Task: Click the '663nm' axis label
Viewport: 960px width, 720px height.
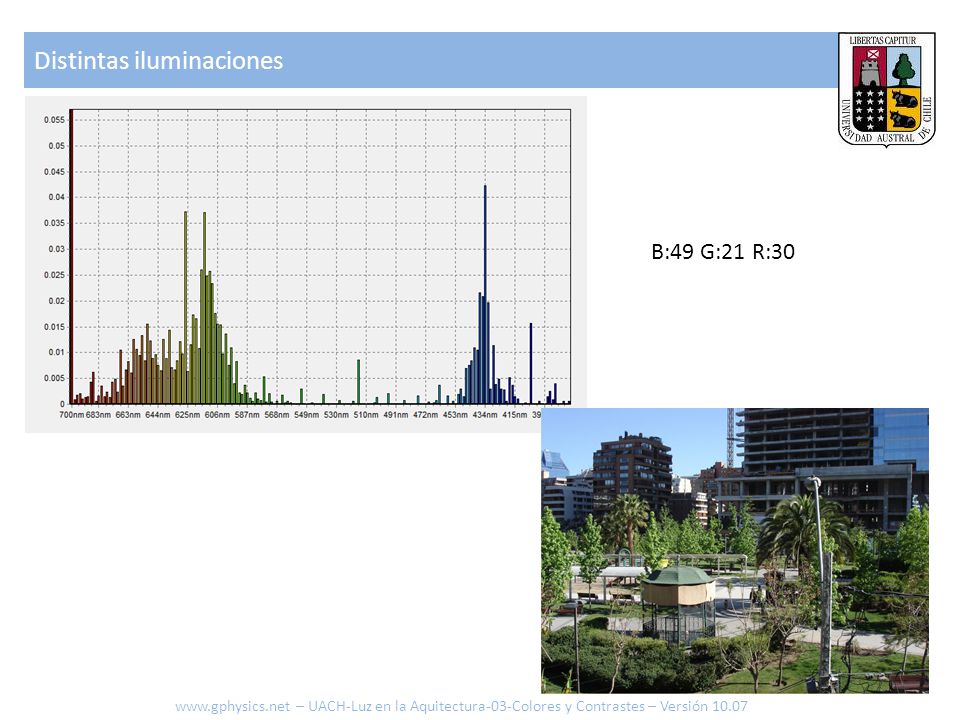Action: pyautogui.click(x=128, y=415)
